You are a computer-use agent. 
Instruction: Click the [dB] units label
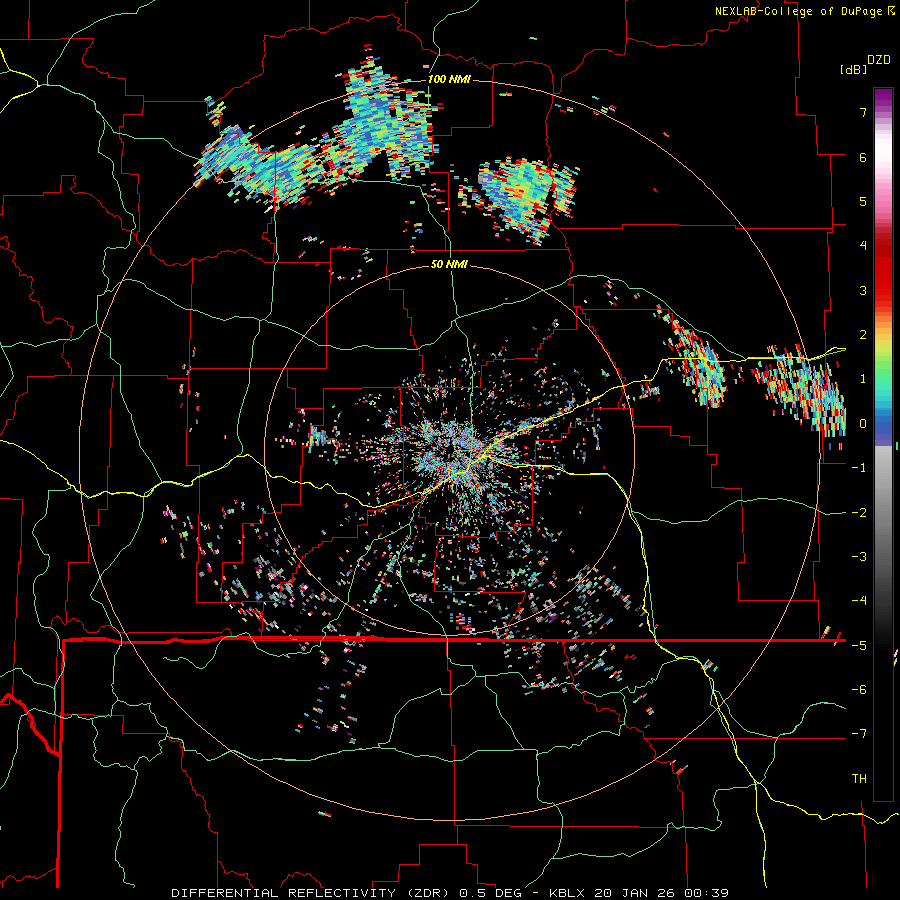point(854,69)
